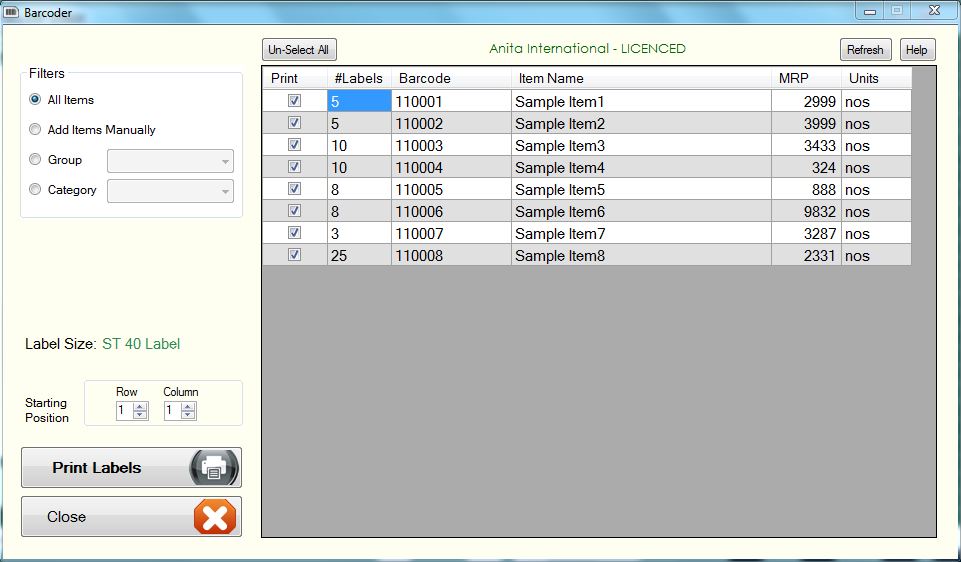Click the 'ST 40 Label' size text
The height and width of the screenshot is (562, 961).
[141, 344]
